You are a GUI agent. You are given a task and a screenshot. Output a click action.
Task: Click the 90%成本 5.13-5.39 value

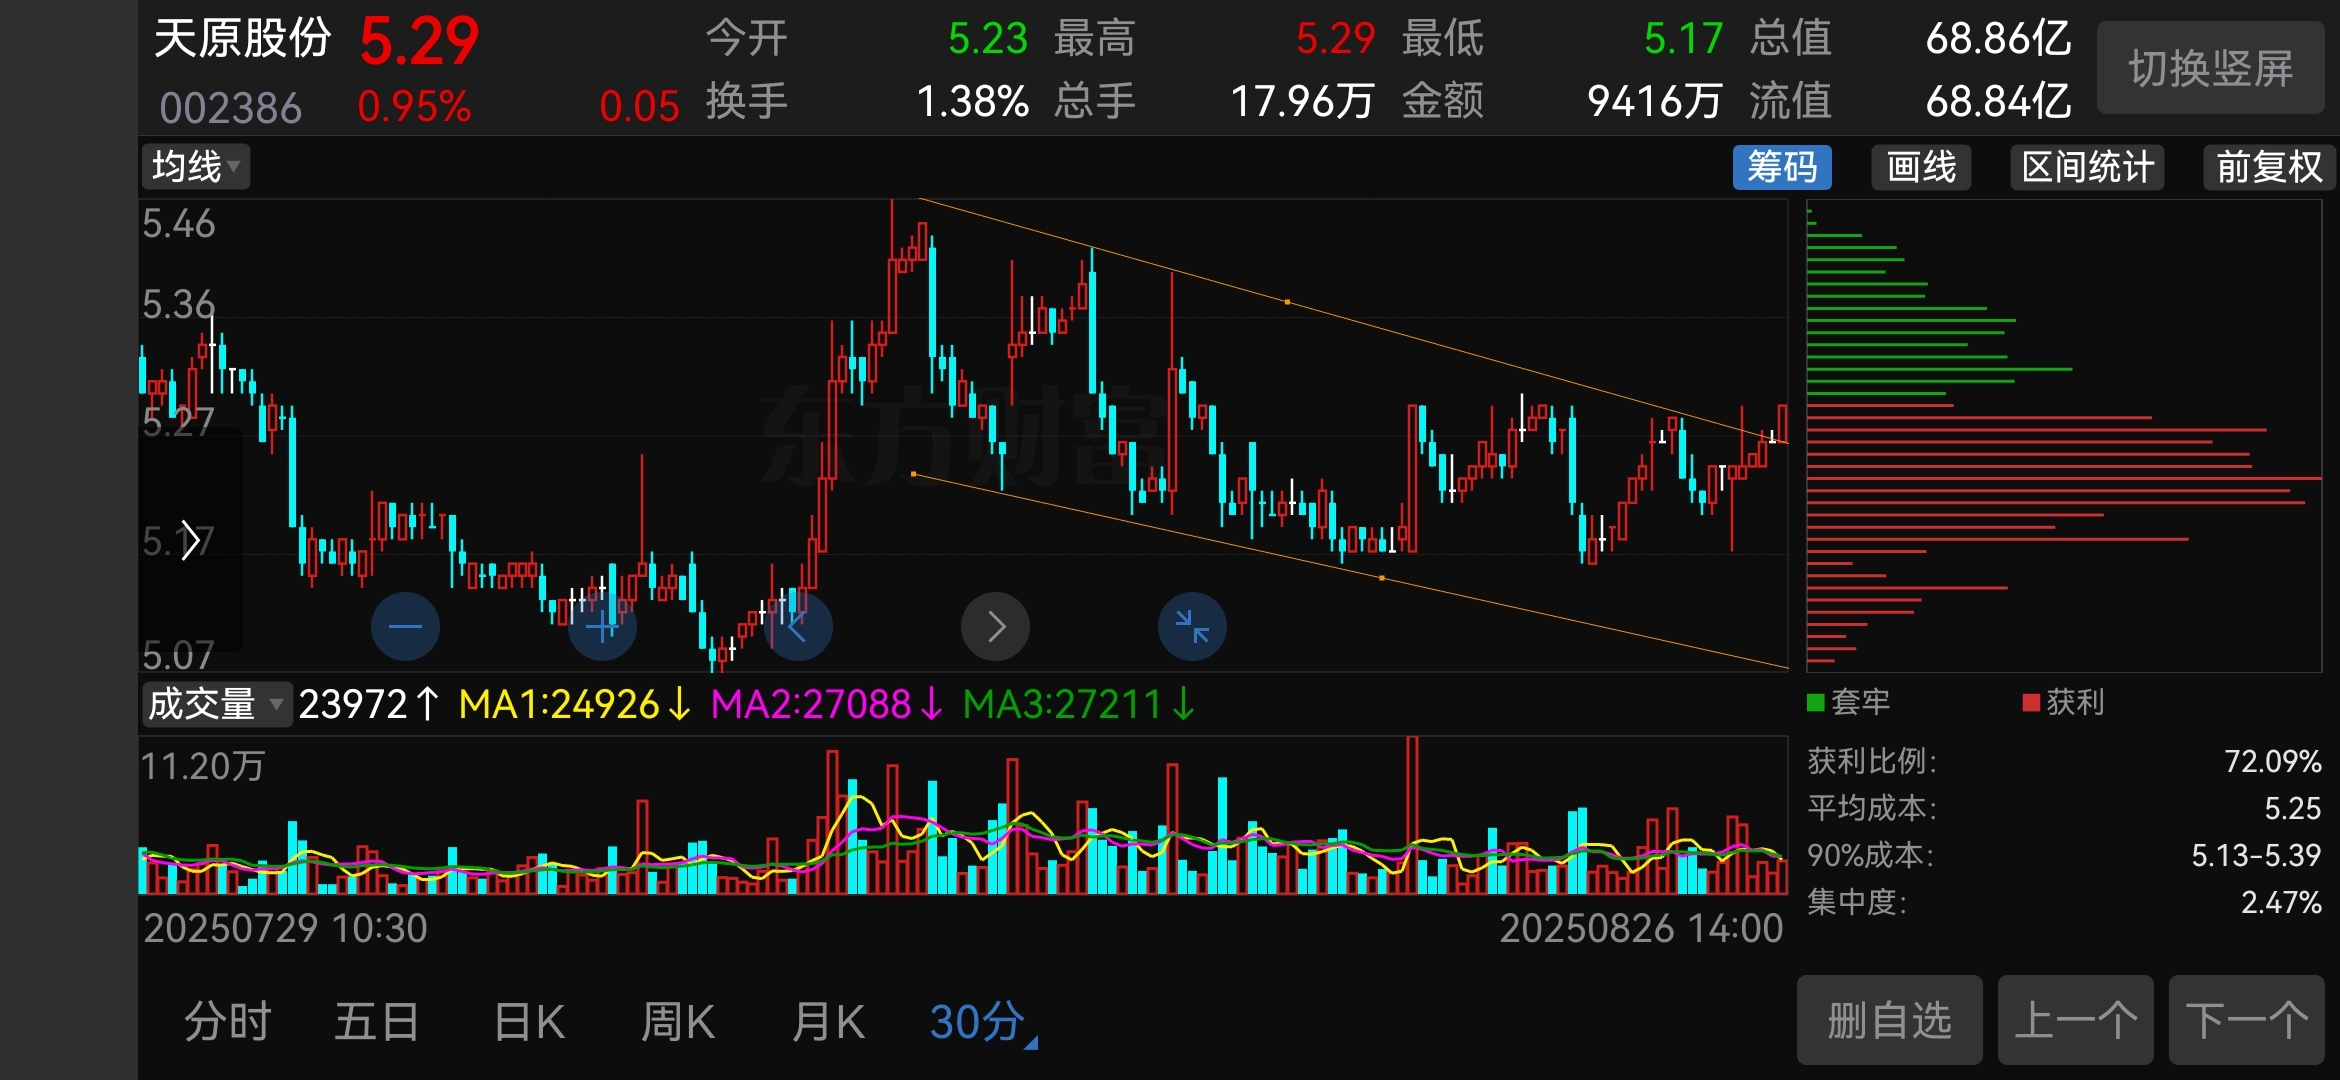coord(2256,855)
